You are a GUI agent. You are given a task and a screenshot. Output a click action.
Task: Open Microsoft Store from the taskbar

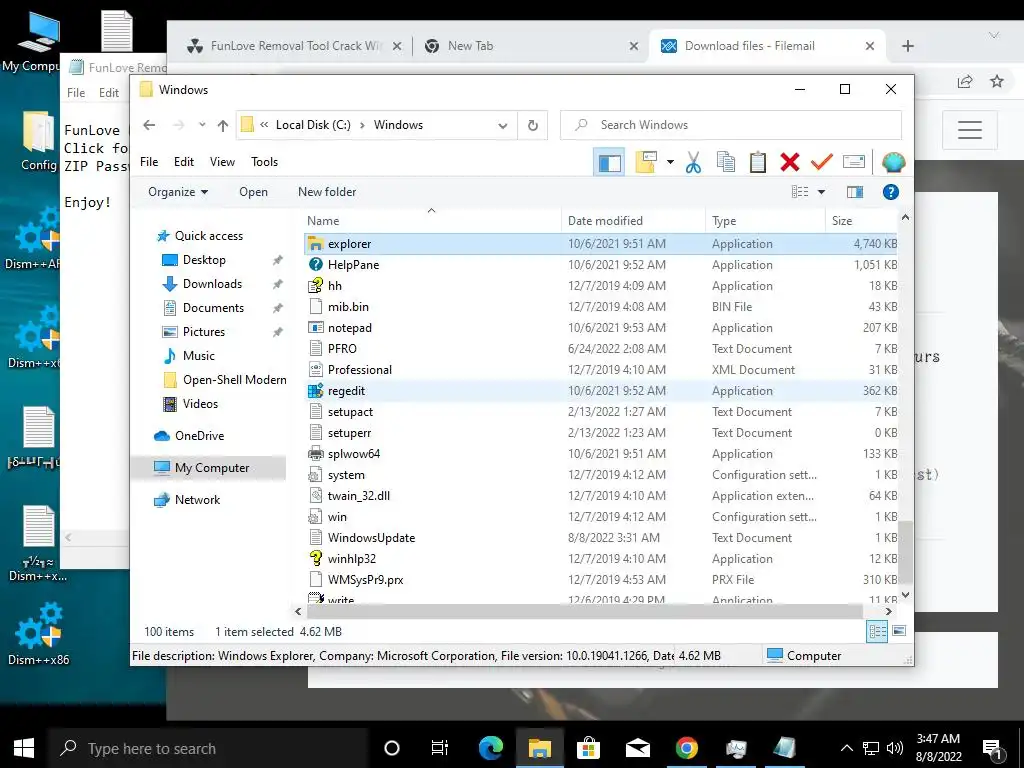pos(588,748)
